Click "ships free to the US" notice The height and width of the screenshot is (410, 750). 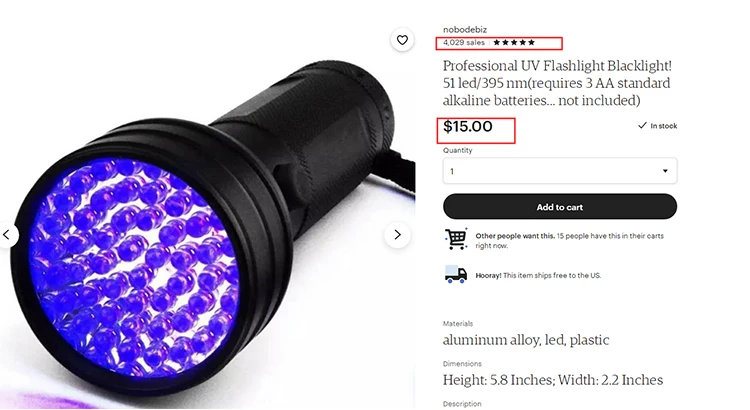click(x=538, y=276)
